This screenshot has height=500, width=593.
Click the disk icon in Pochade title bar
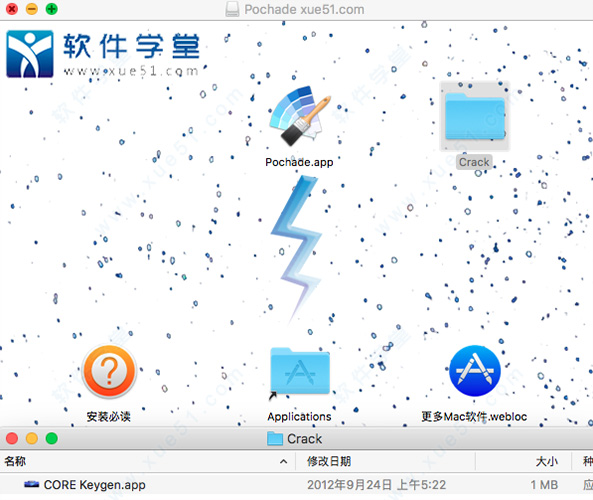pyautogui.click(x=232, y=9)
